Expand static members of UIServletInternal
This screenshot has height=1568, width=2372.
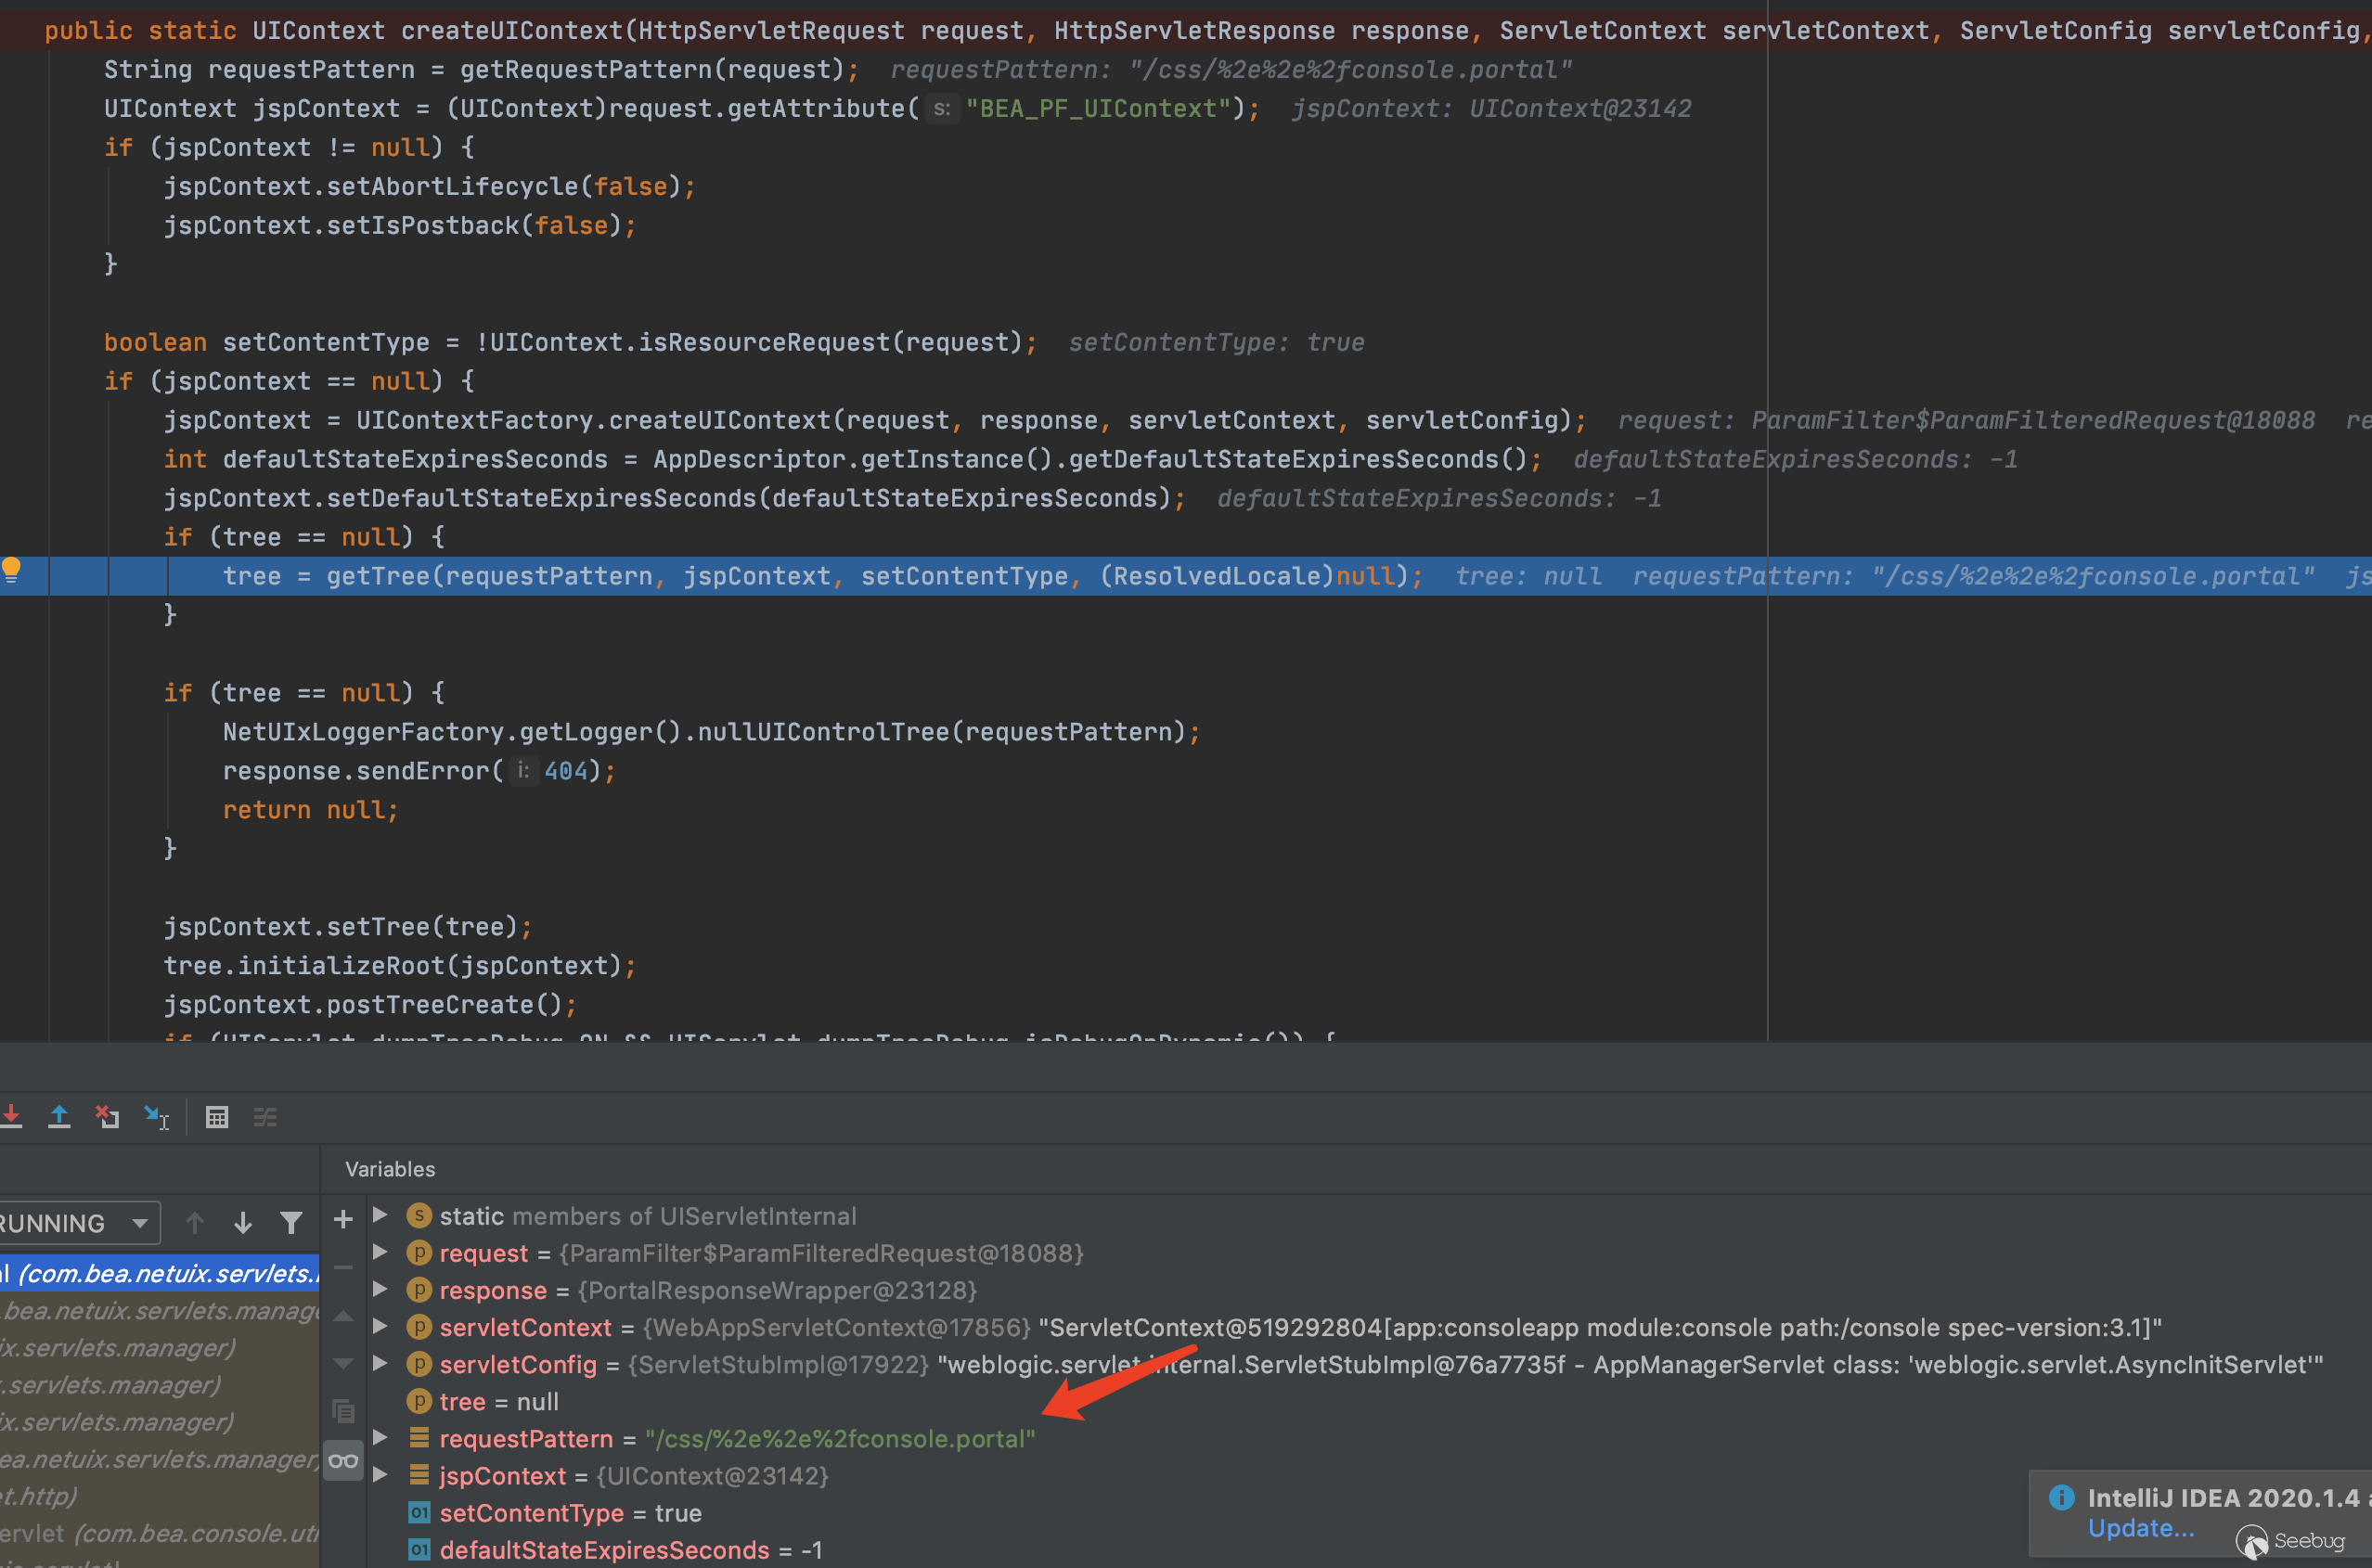click(380, 1215)
